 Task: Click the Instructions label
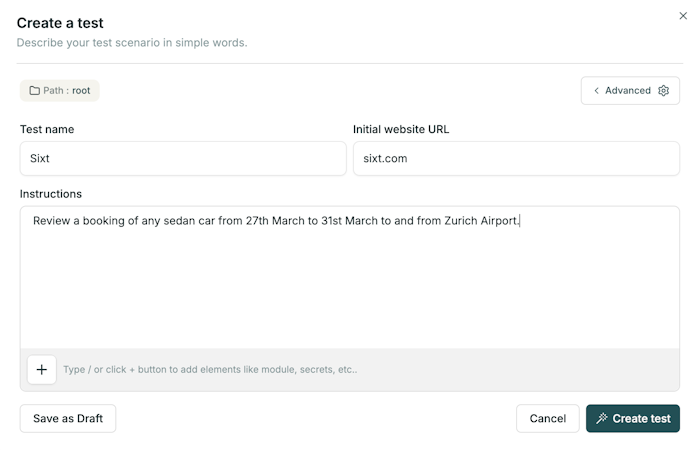51,194
